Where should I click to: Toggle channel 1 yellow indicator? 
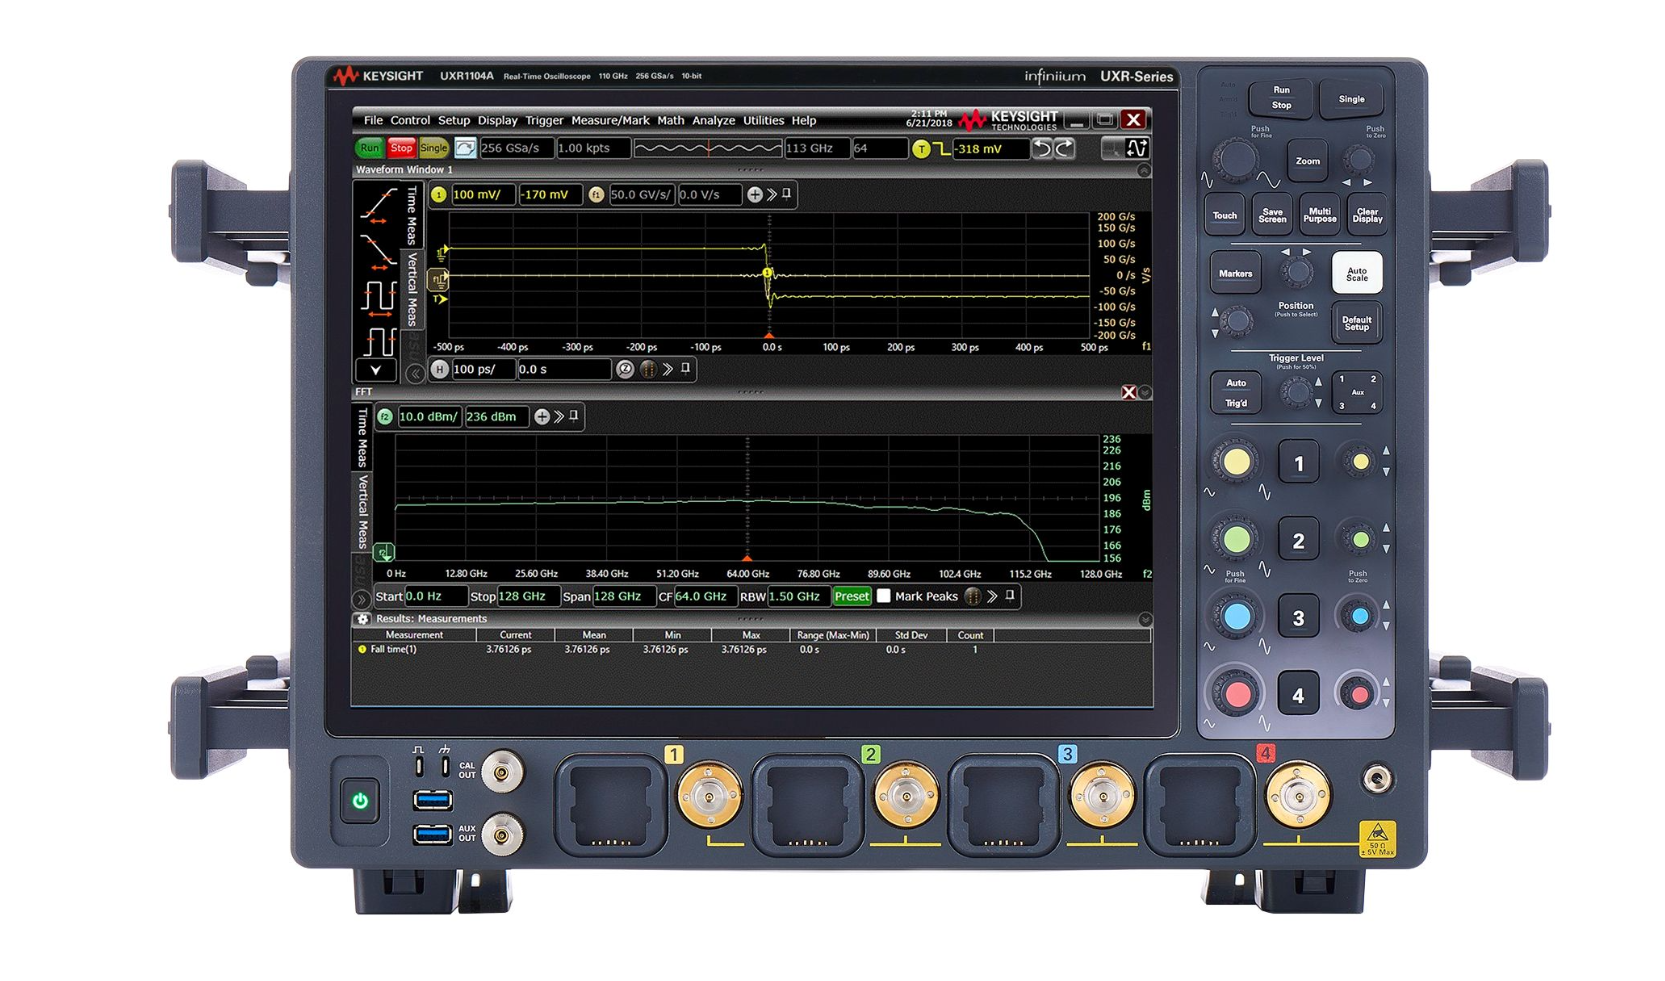(439, 195)
